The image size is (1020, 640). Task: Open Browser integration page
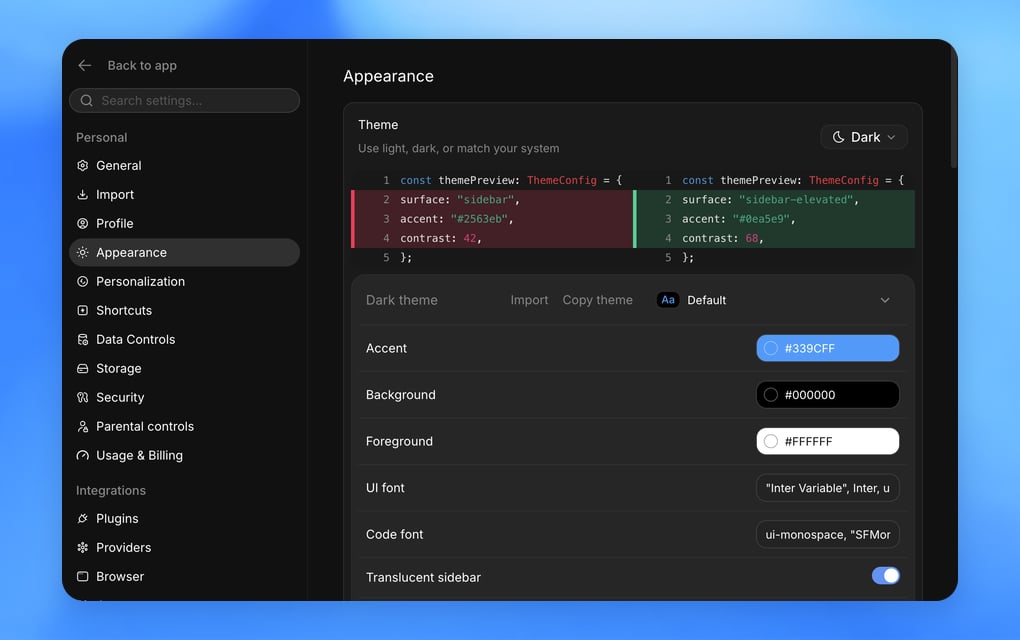click(184, 576)
